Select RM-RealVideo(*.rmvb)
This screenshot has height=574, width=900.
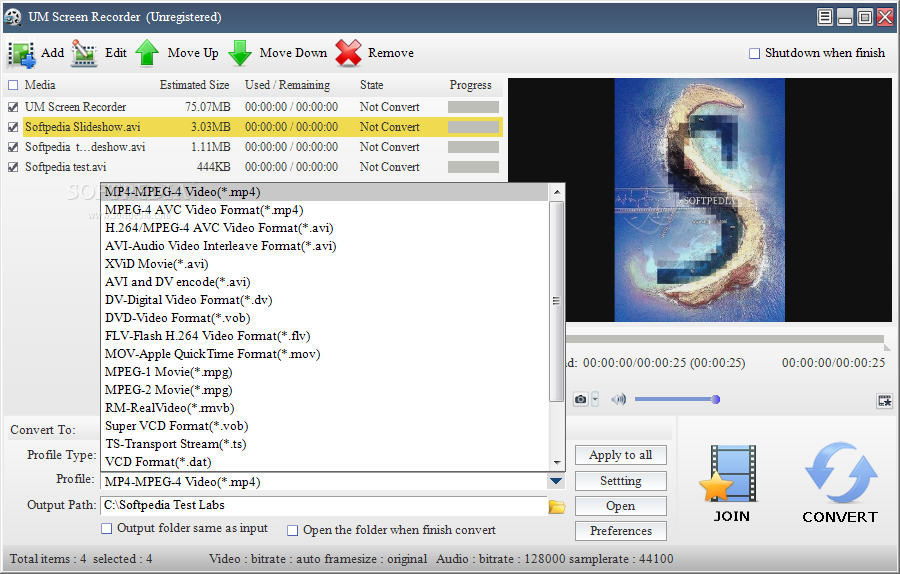coord(325,408)
